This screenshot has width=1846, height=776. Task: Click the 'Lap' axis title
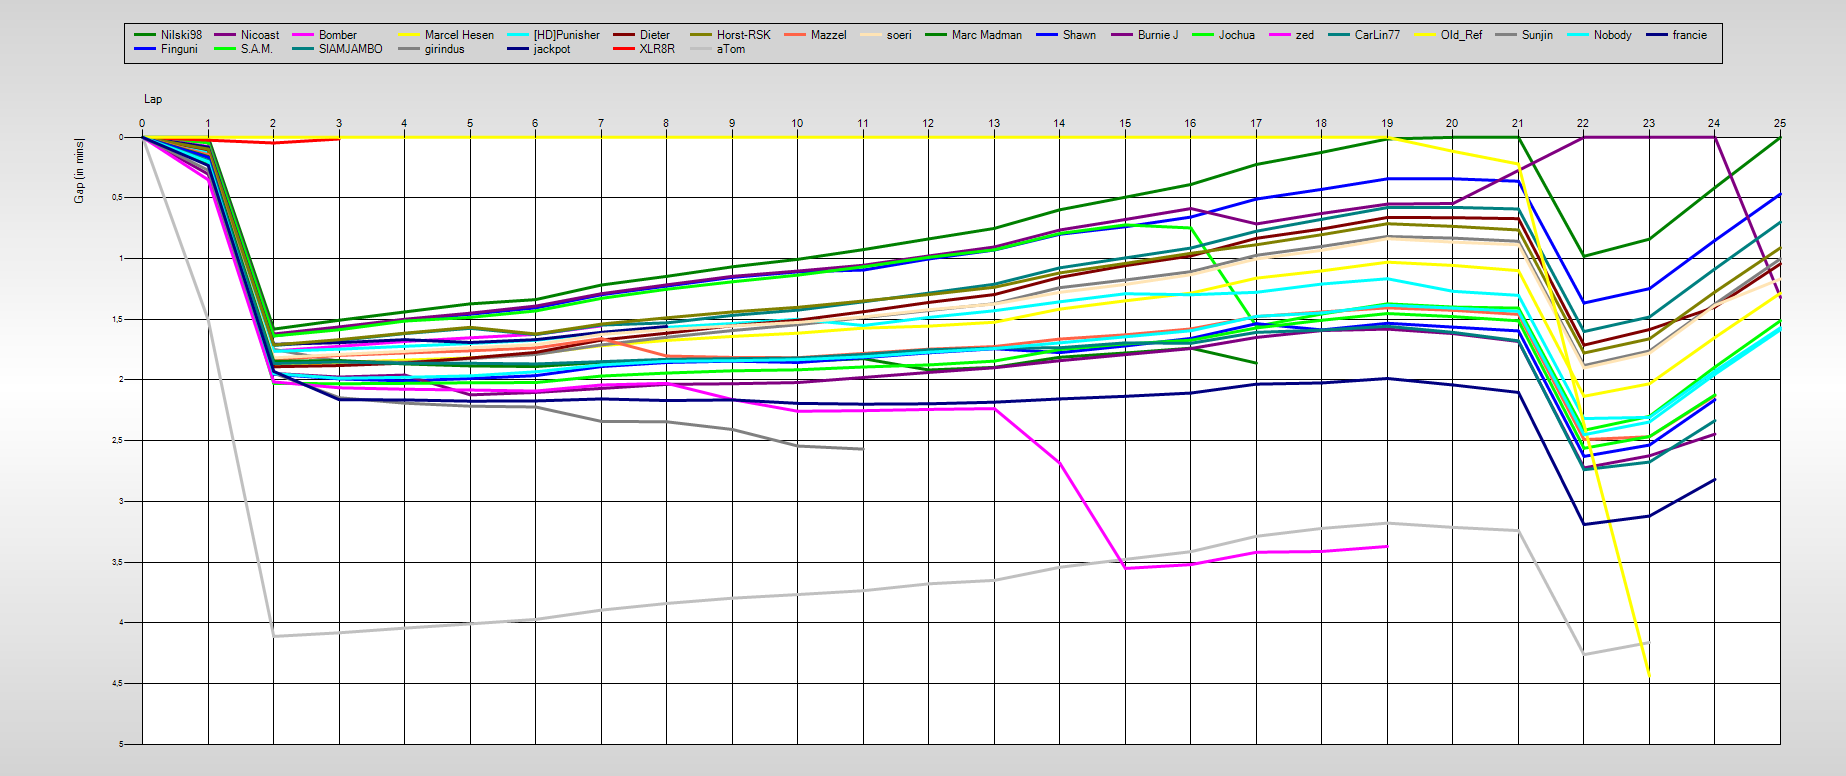click(153, 99)
